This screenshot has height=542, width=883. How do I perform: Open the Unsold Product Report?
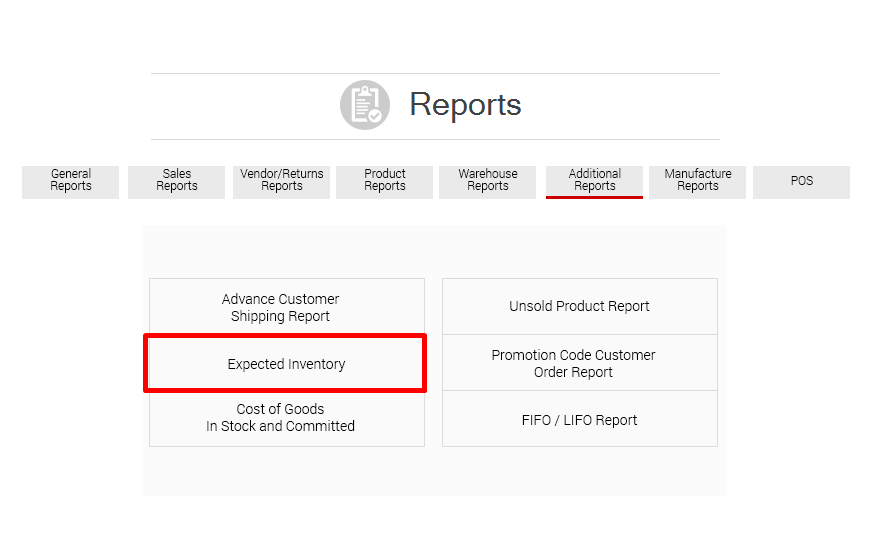tap(579, 307)
